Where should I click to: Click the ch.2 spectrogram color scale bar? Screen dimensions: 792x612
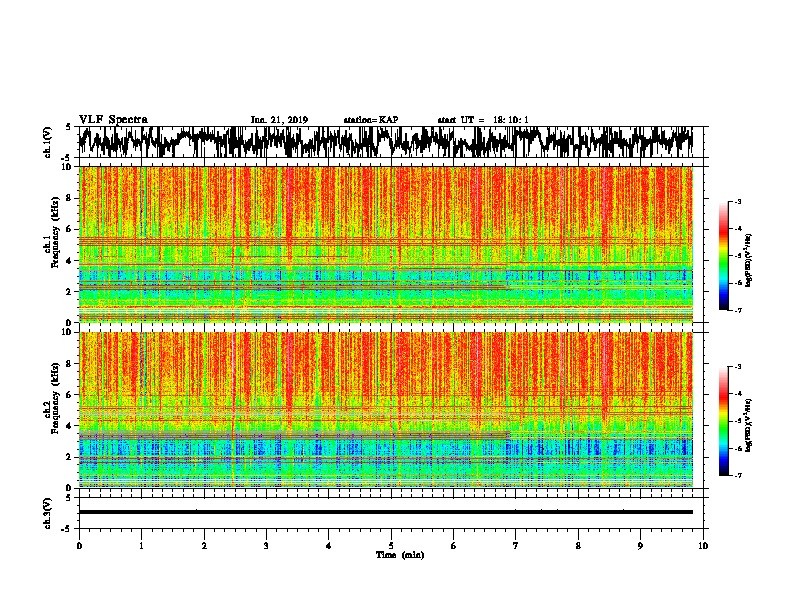(723, 421)
